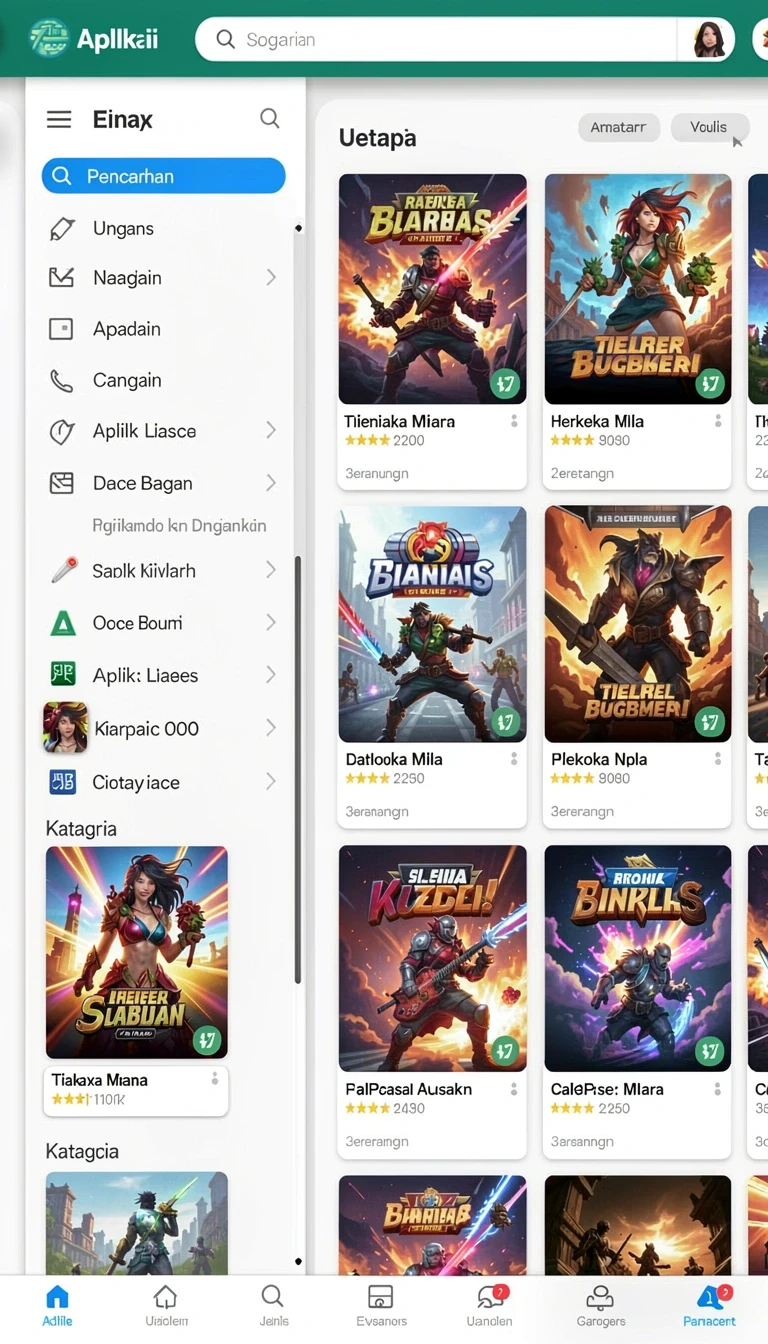The image size is (768, 1344).
Task: Switch to the Uaolem tab
Action: click(x=165, y=1306)
